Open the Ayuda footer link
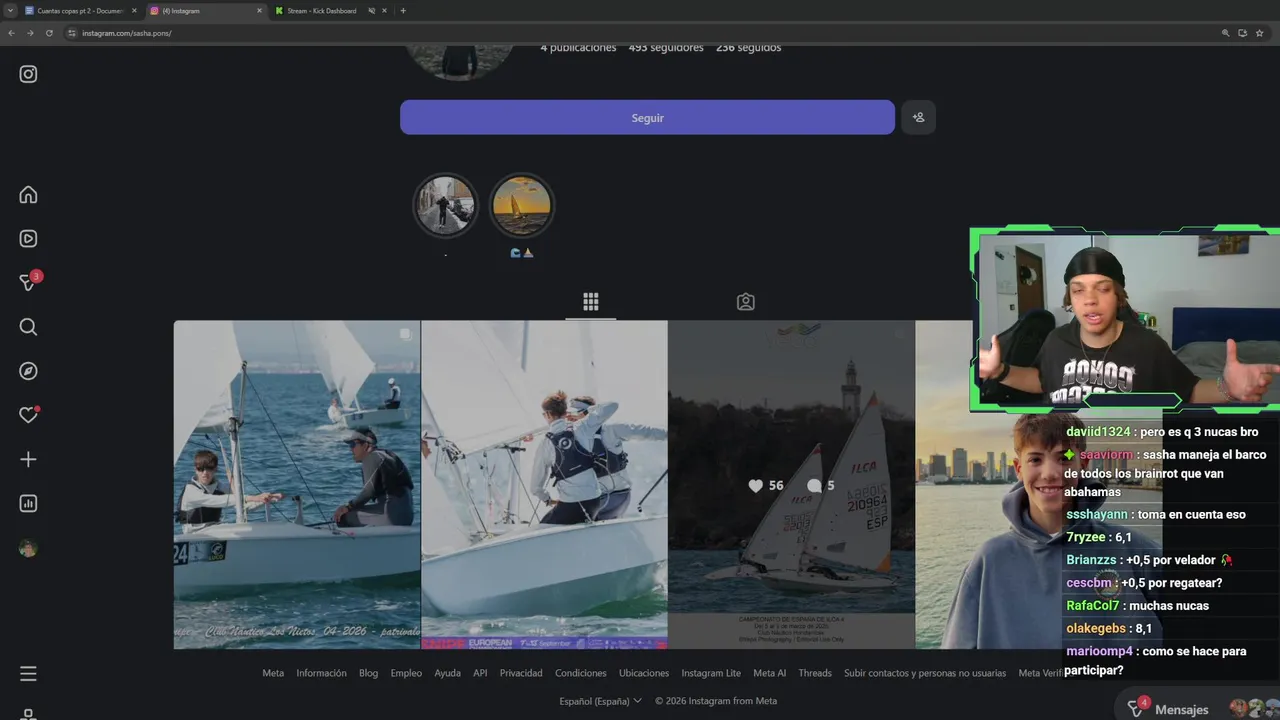 click(447, 673)
